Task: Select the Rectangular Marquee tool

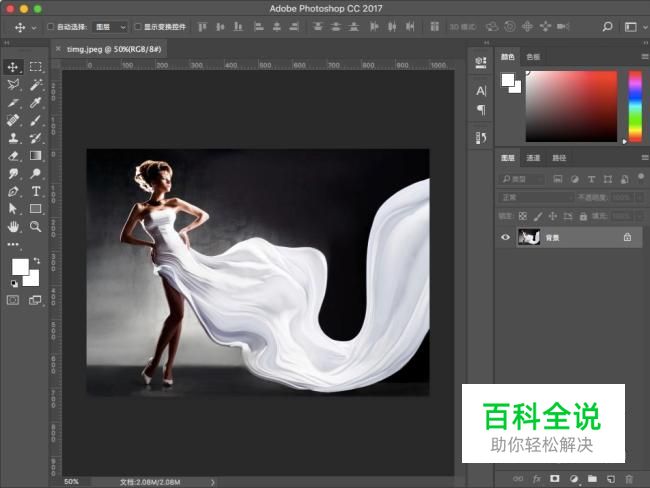Action: coord(35,67)
